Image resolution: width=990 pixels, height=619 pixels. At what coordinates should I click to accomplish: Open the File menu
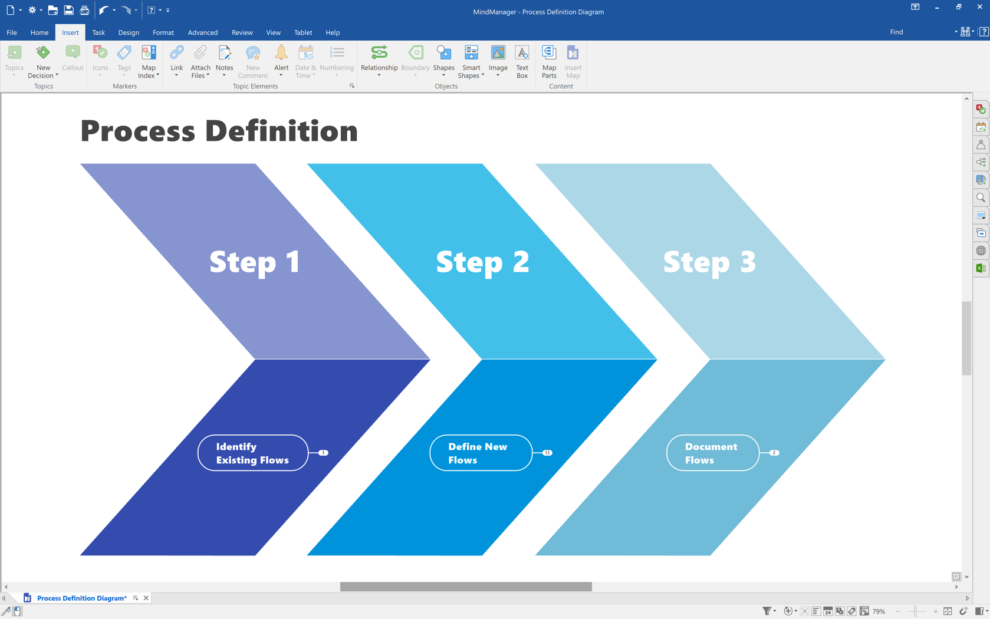point(12,32)
